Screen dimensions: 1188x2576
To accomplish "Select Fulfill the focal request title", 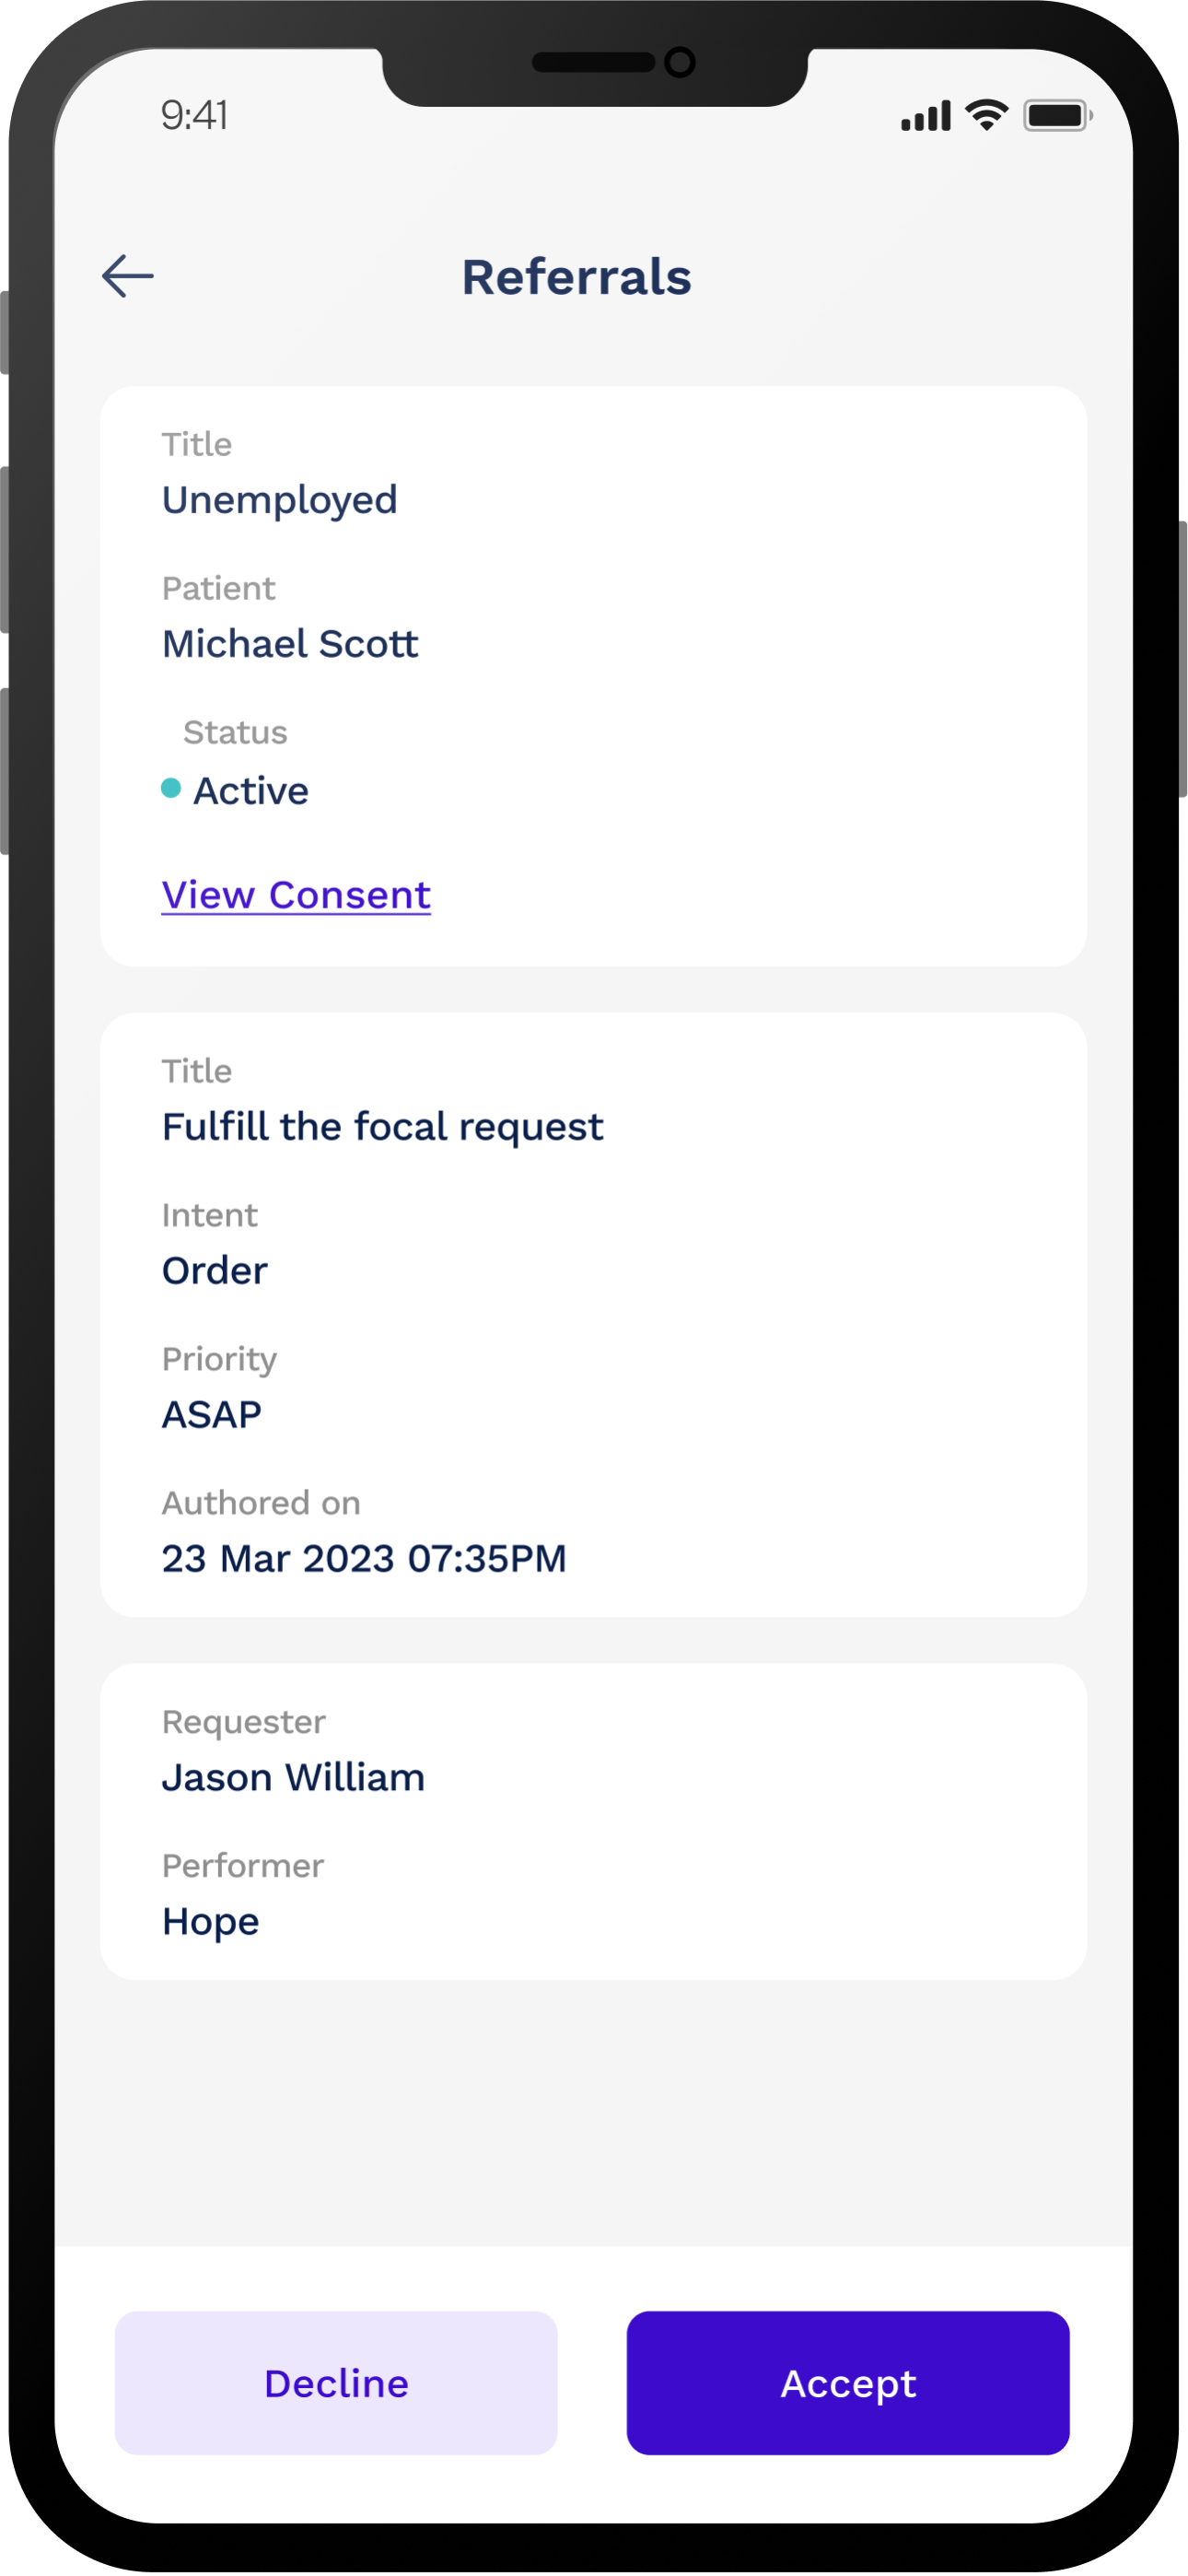I will (382, 1126).
